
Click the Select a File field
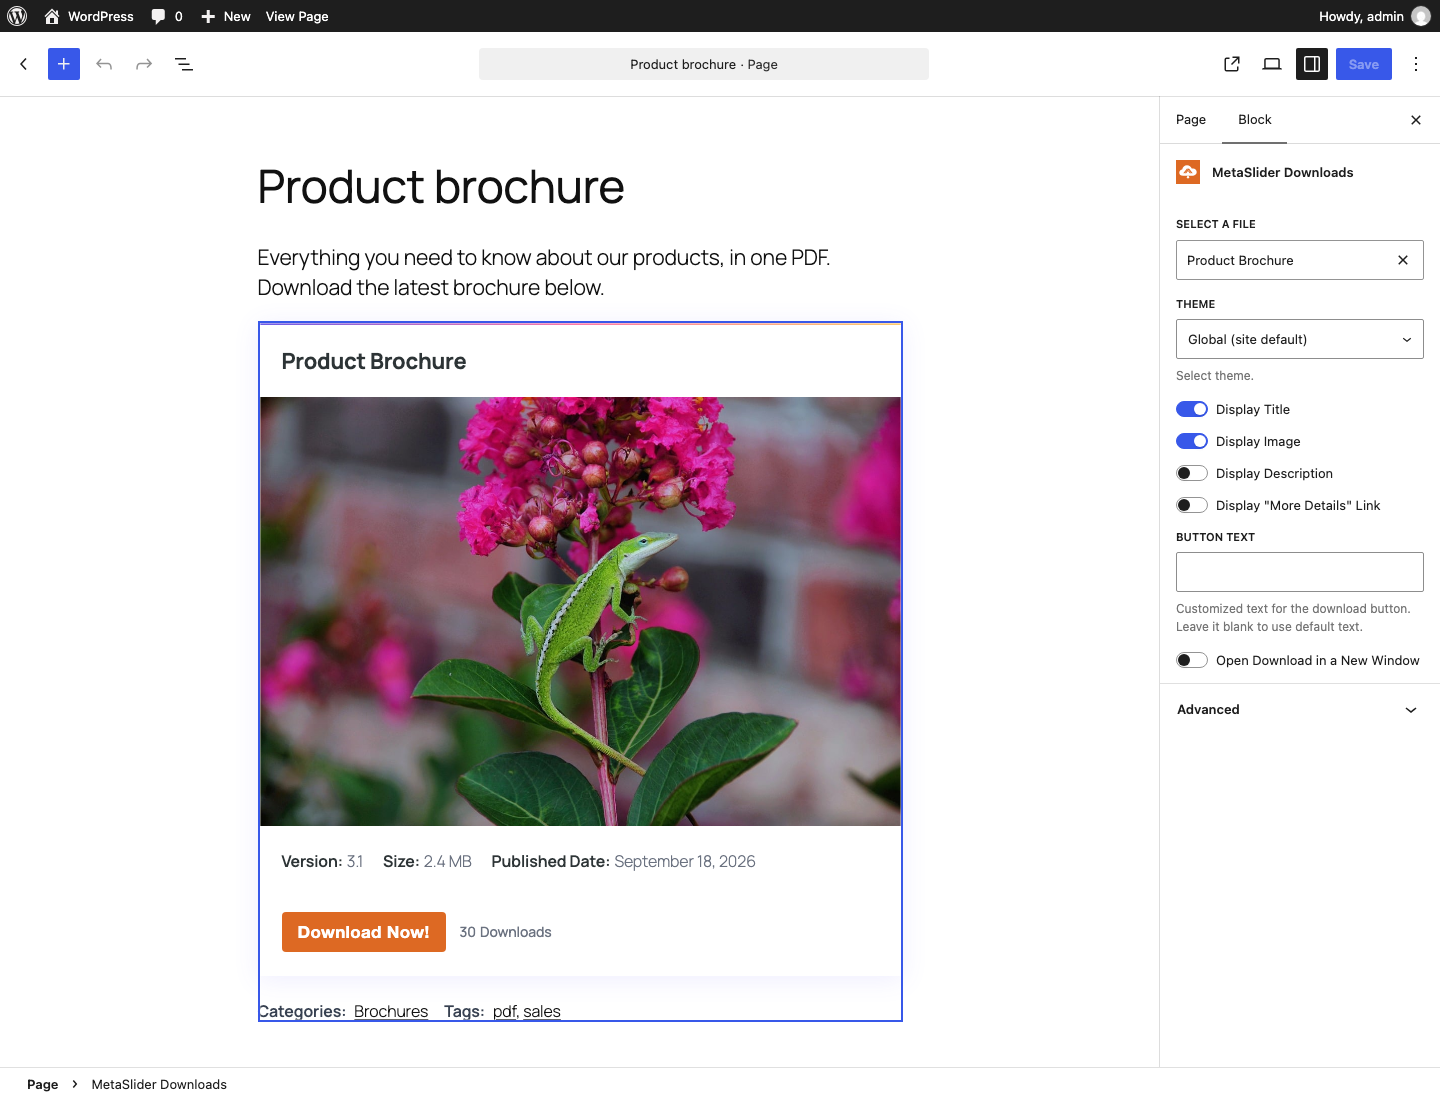pos(1300,260)
